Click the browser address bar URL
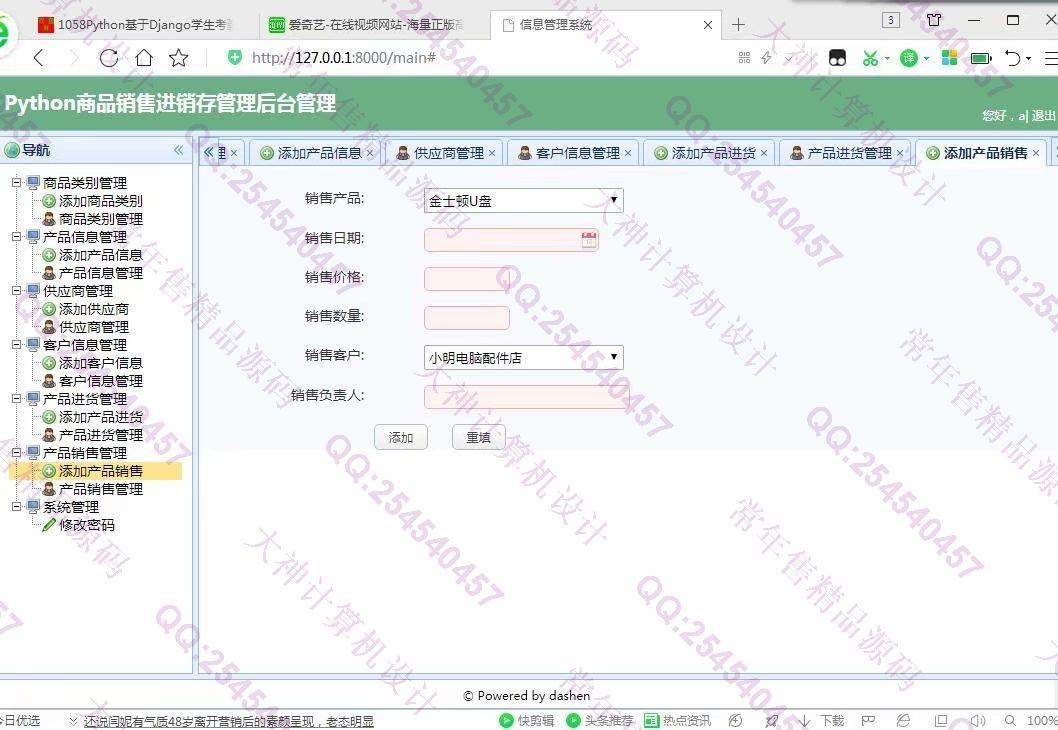1058x730 pixels. click(343, 58)
